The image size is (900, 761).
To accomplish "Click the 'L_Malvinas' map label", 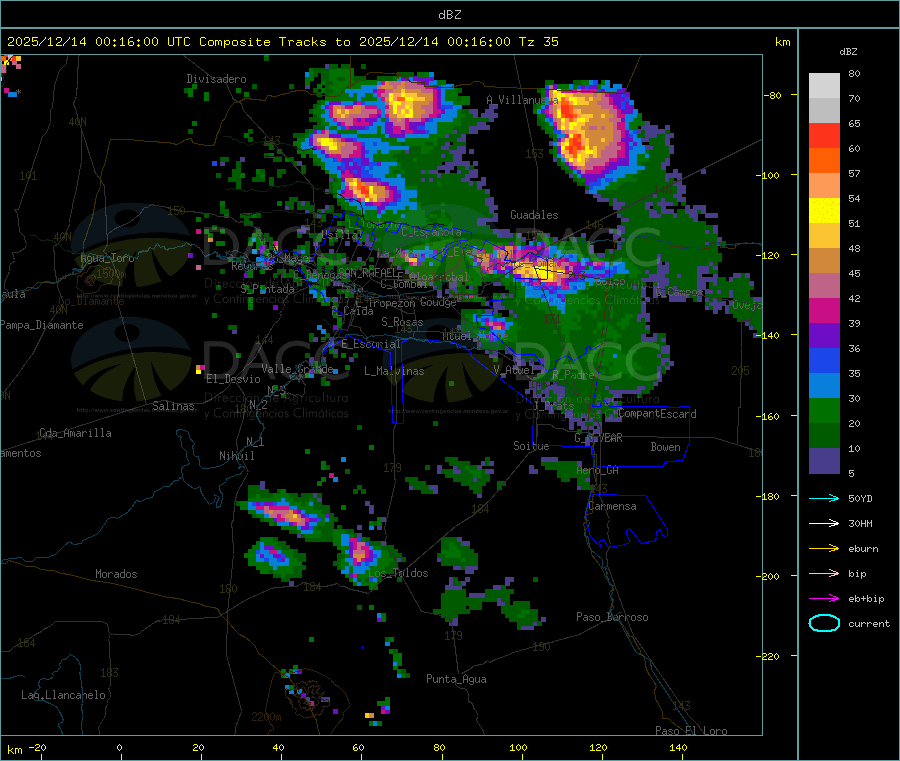I will (394, 371).
